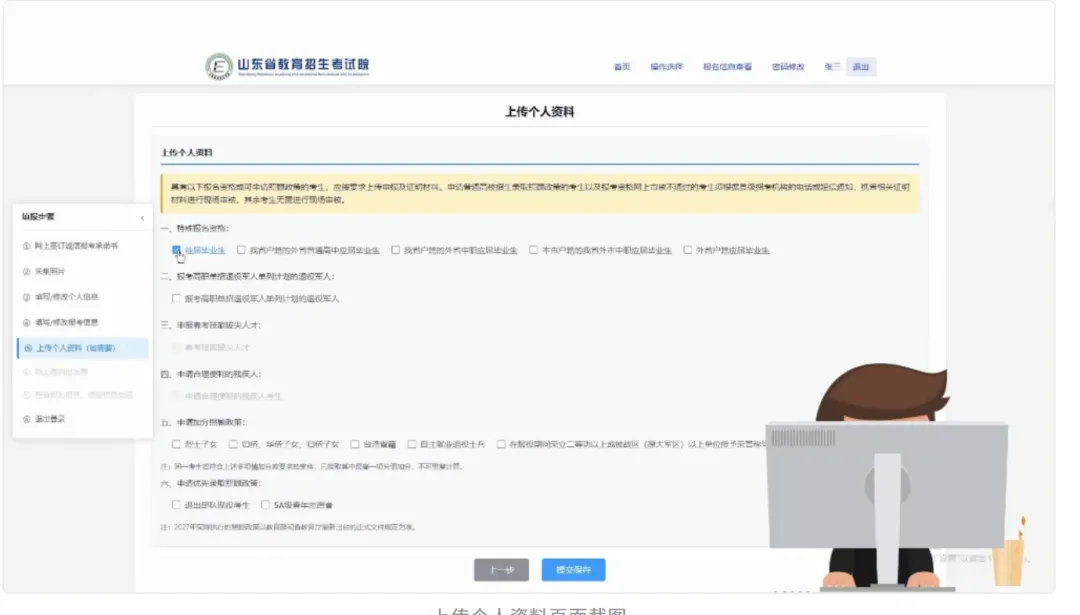Check 本市户籍的我省外市中职应届毕业生
The image size is (1080, 615).
[x=533, y=250]
